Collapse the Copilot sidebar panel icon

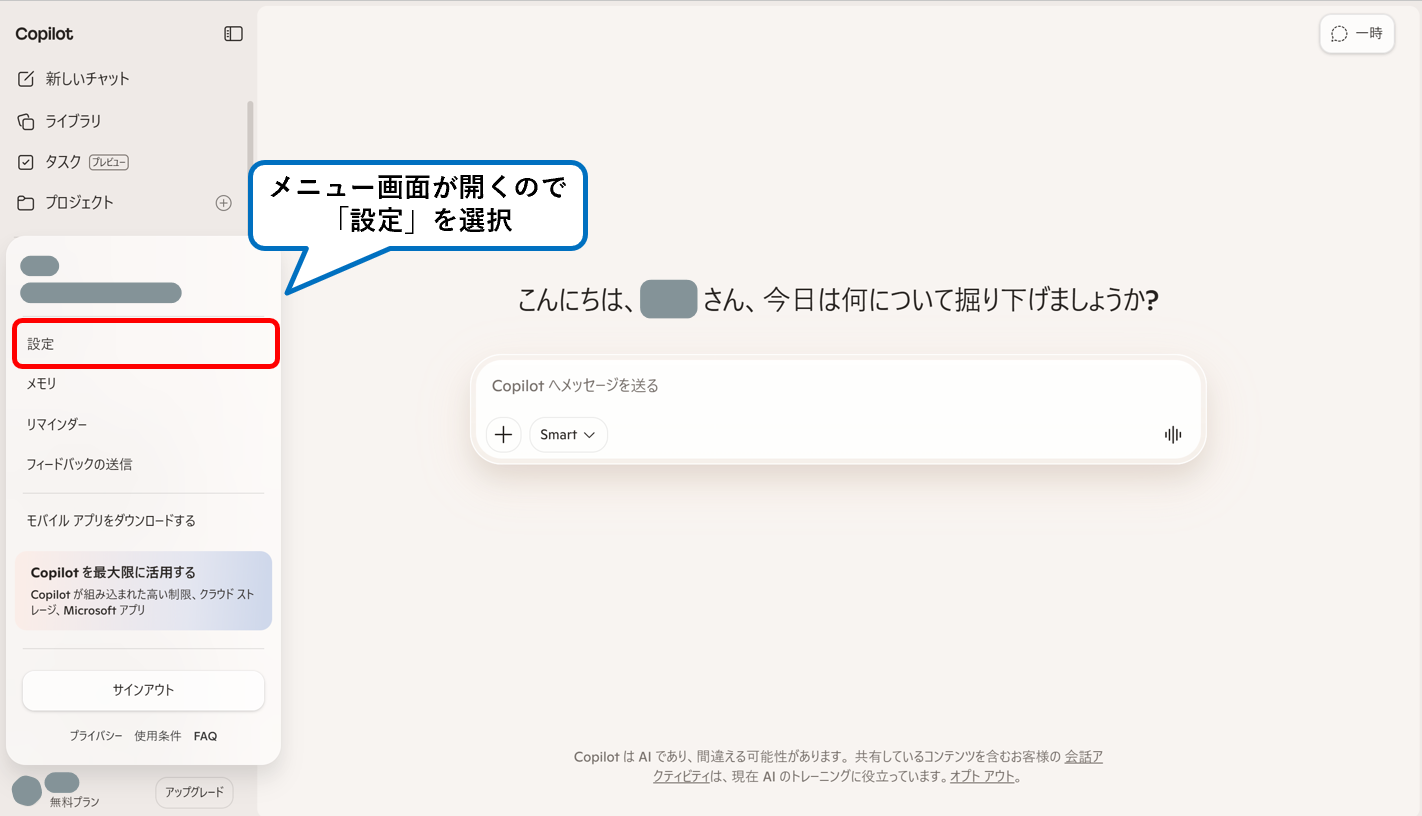coord(233,34)
